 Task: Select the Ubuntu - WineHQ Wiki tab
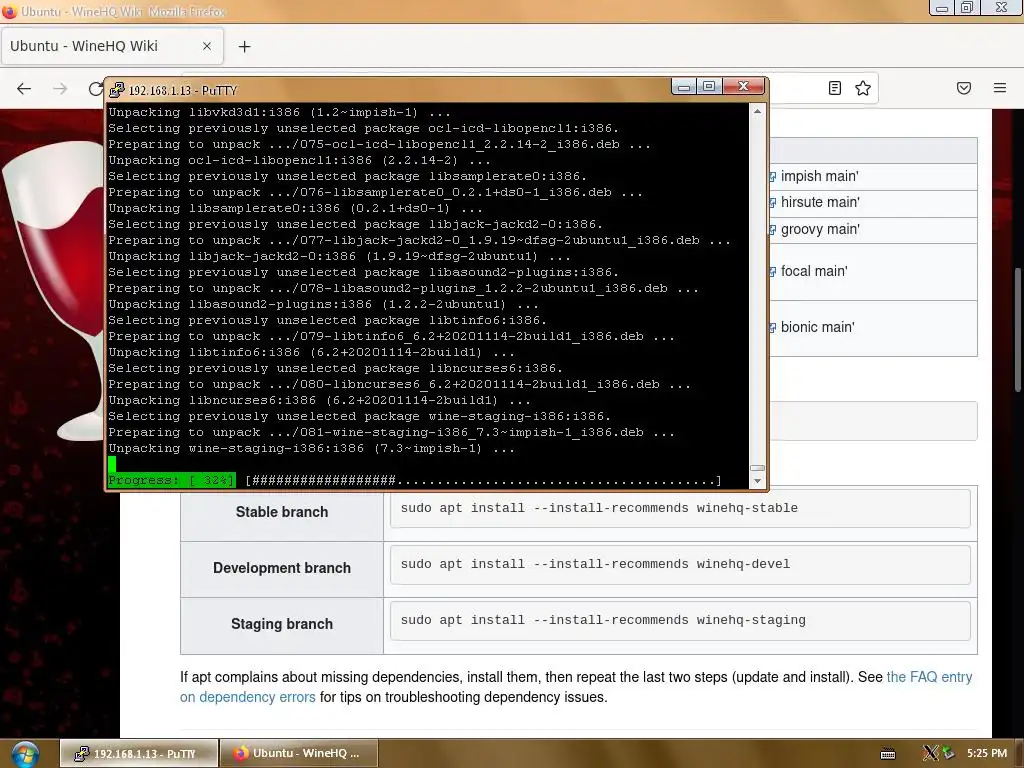(x=112, y=46)
